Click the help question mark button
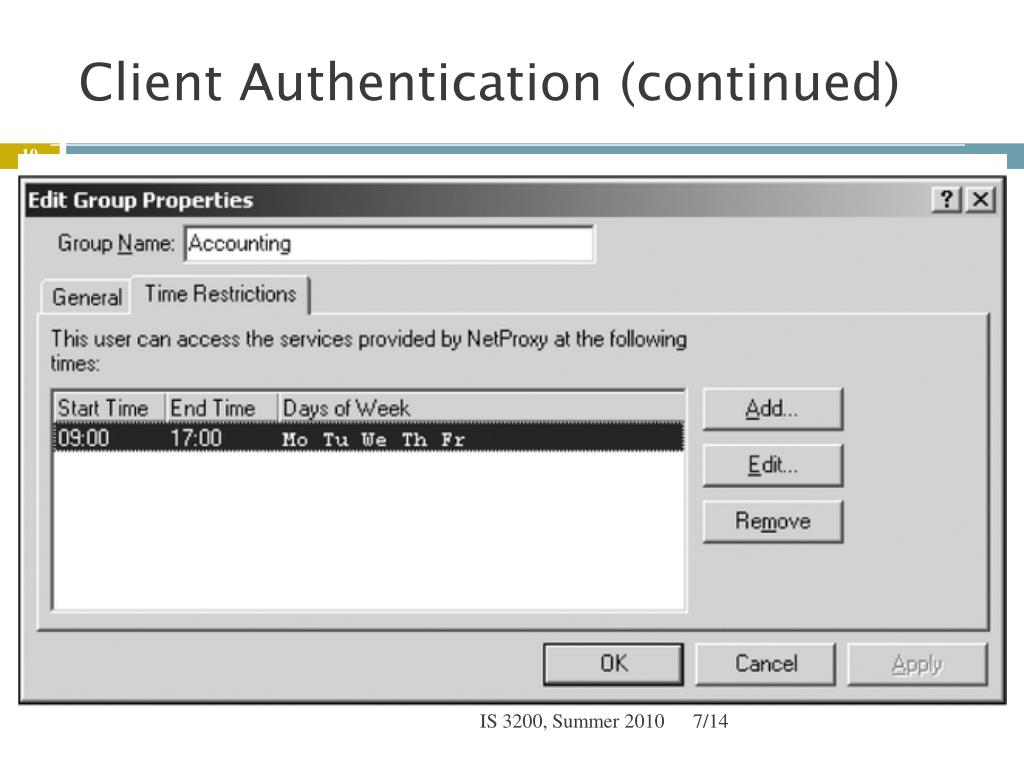Screen dimensions: 1024x768 (946, 199)
